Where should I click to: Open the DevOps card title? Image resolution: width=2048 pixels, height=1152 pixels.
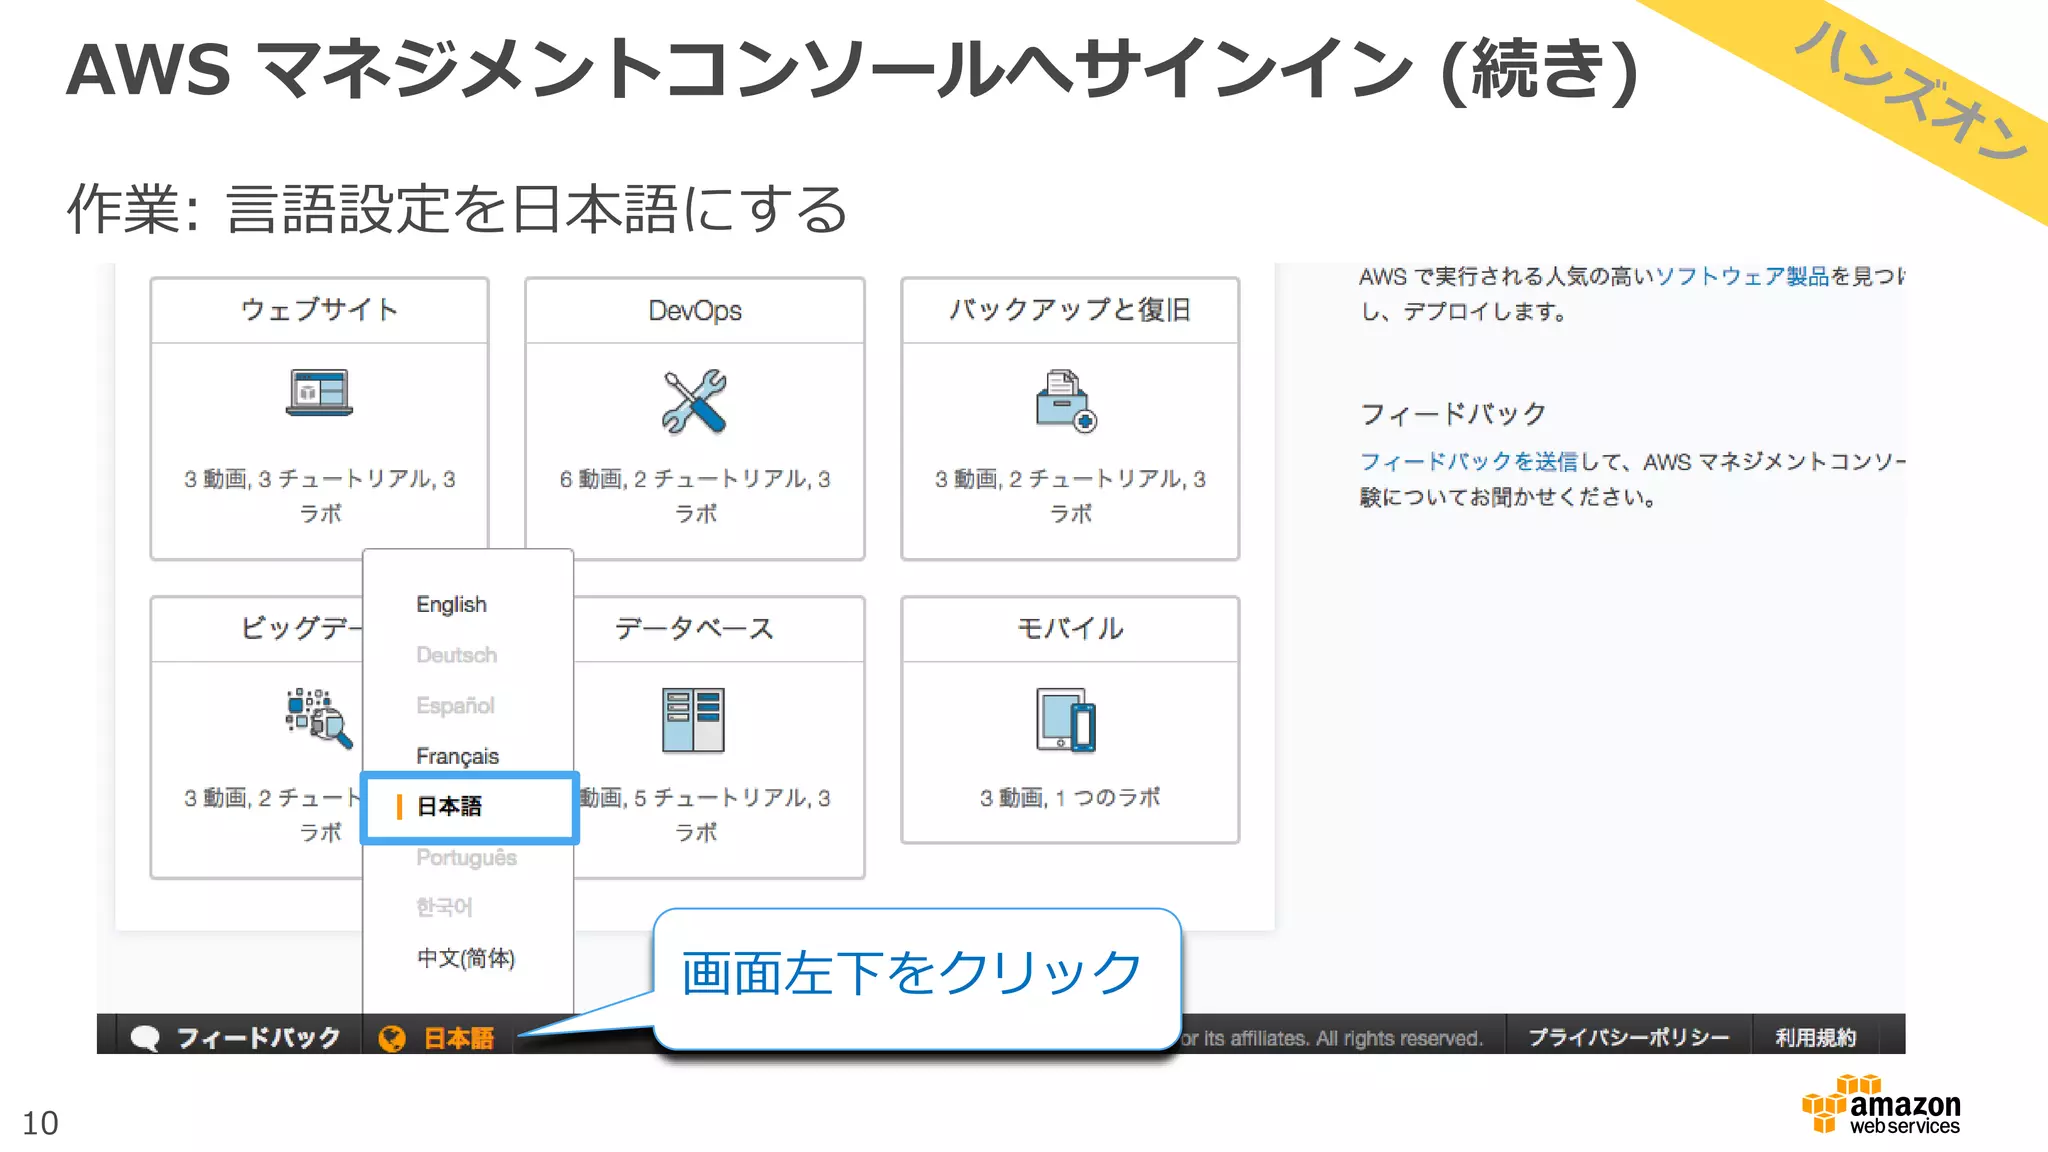695,311
